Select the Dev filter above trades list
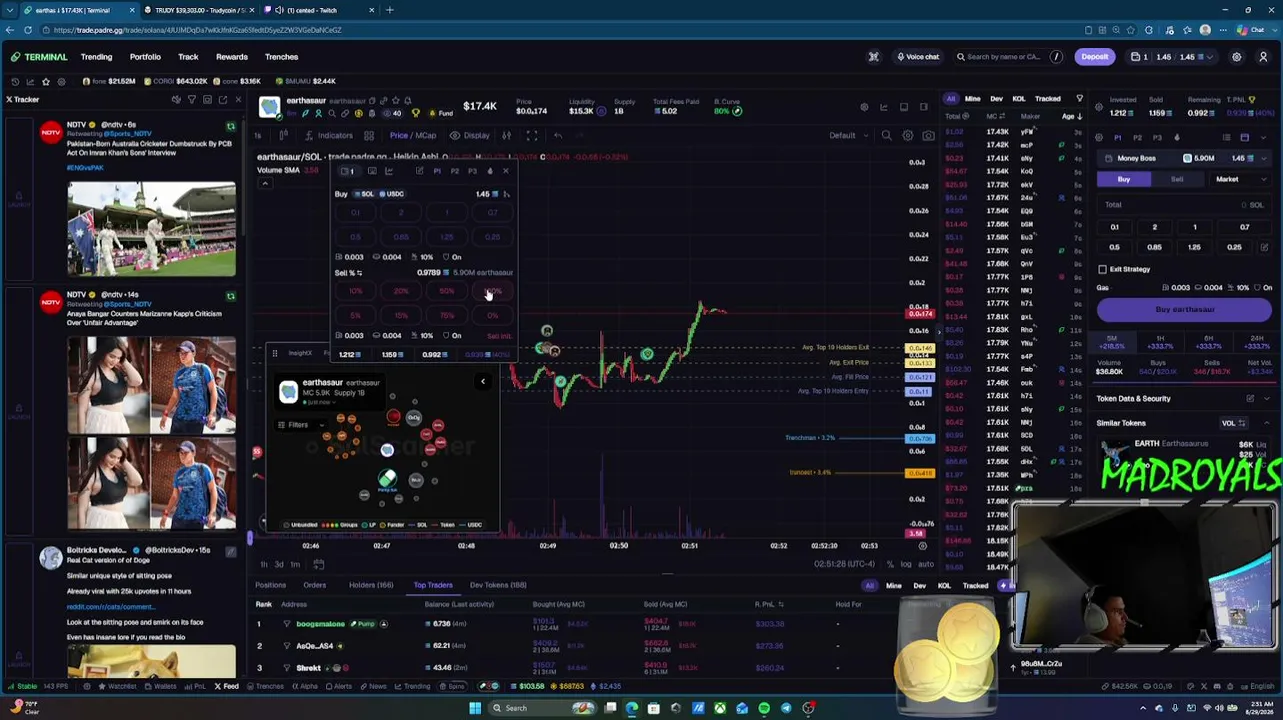Image resolution: width=1283 pixels, height=720 pixels. [x=996, y=99]
